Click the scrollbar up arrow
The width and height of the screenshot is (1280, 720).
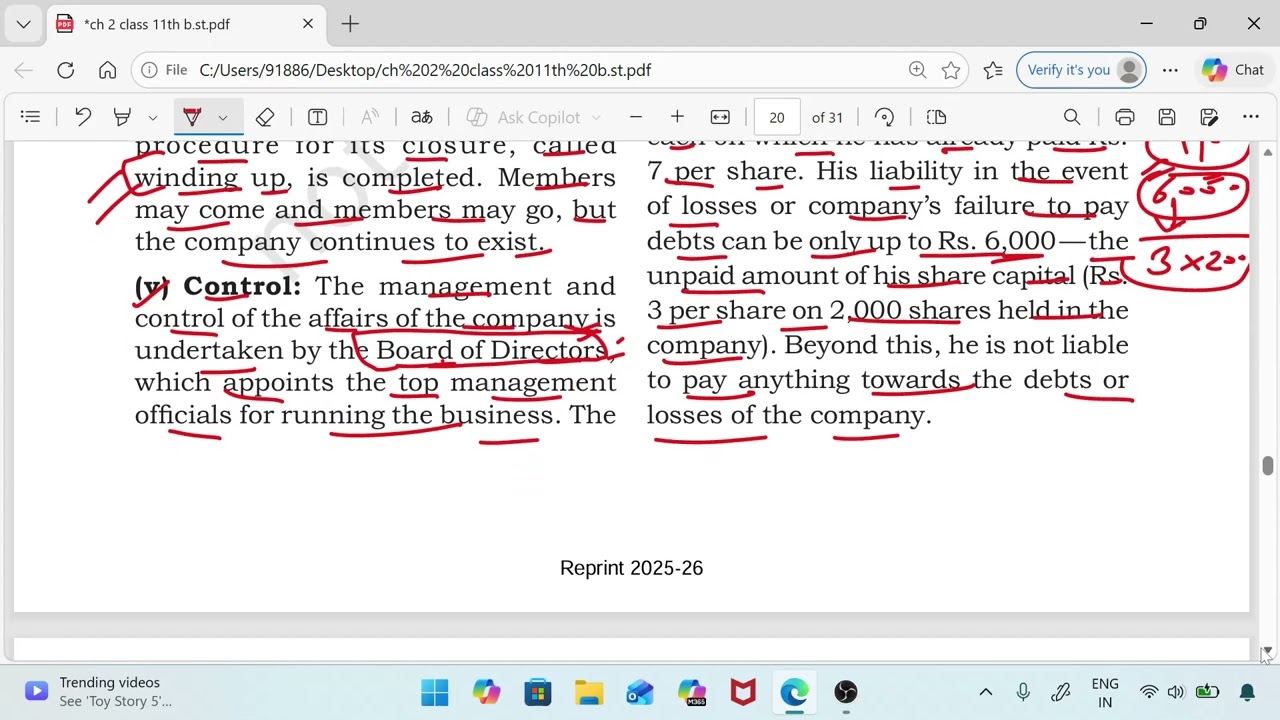pos(1268,152)
